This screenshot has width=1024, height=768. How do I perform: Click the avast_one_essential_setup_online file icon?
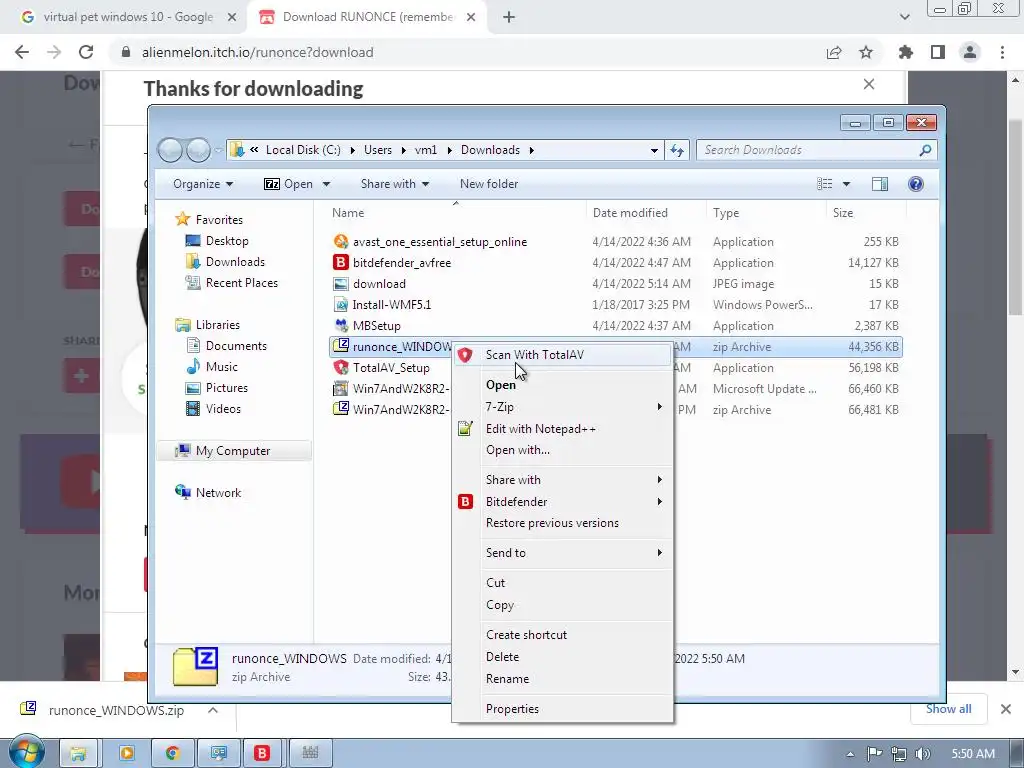pyautogui.click(x=341, y=242)
